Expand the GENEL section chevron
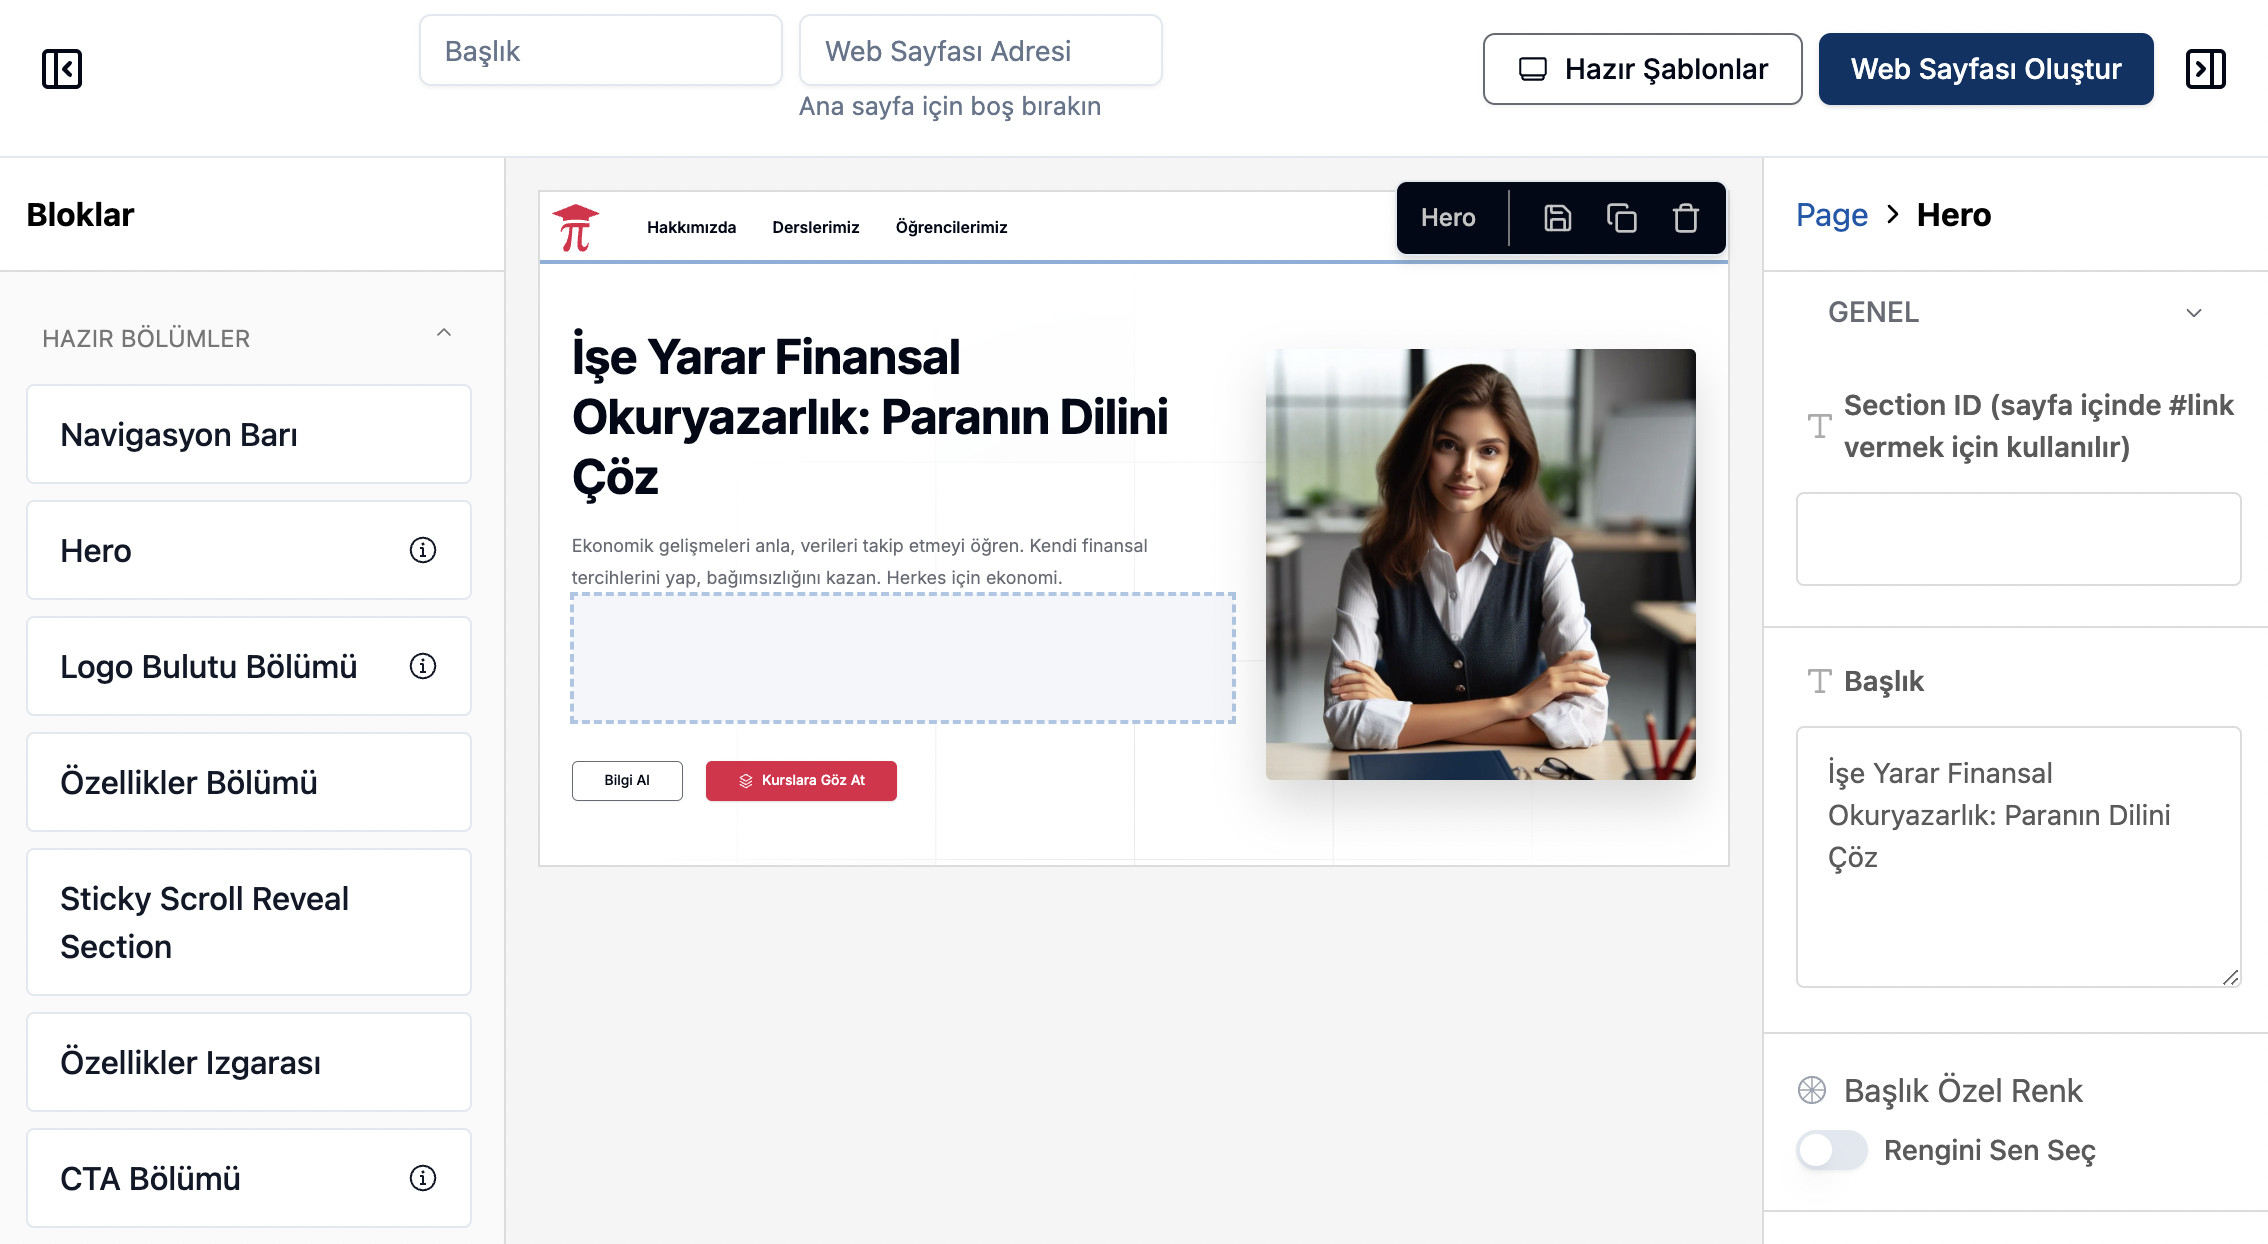 pos(2194,313)
